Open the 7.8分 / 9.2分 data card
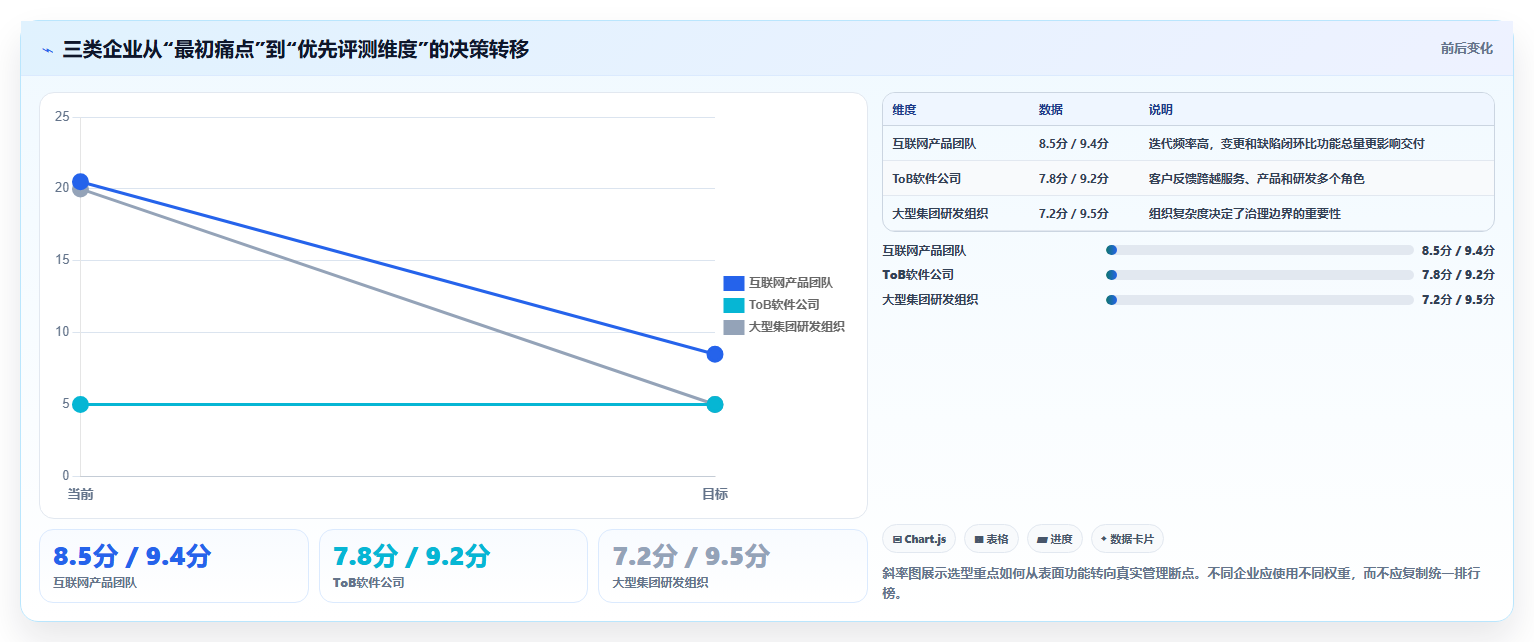 [453, 566]
